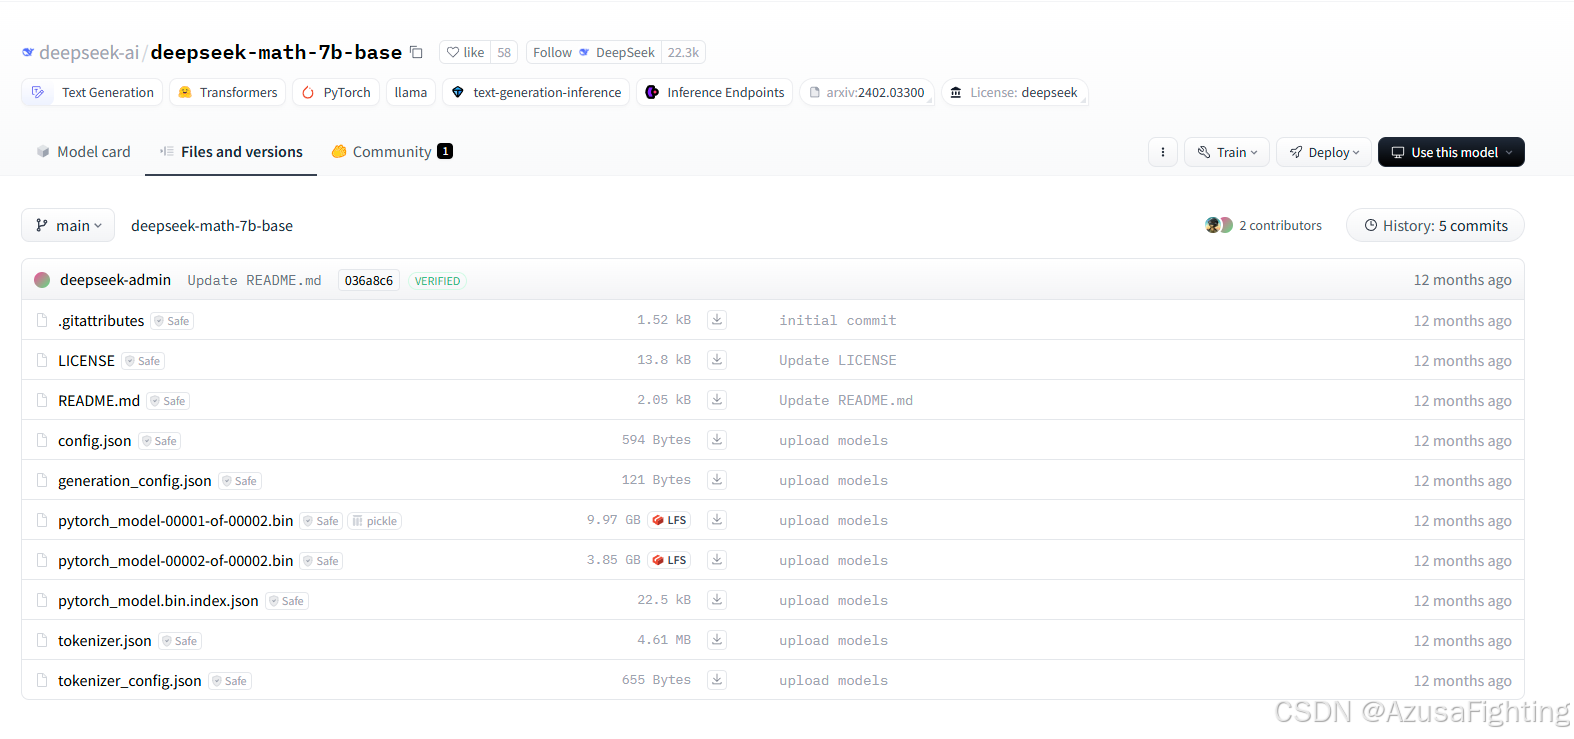Switch to the Model card tab
This screenshot has width=1574, height=739.
pos(84,152)
